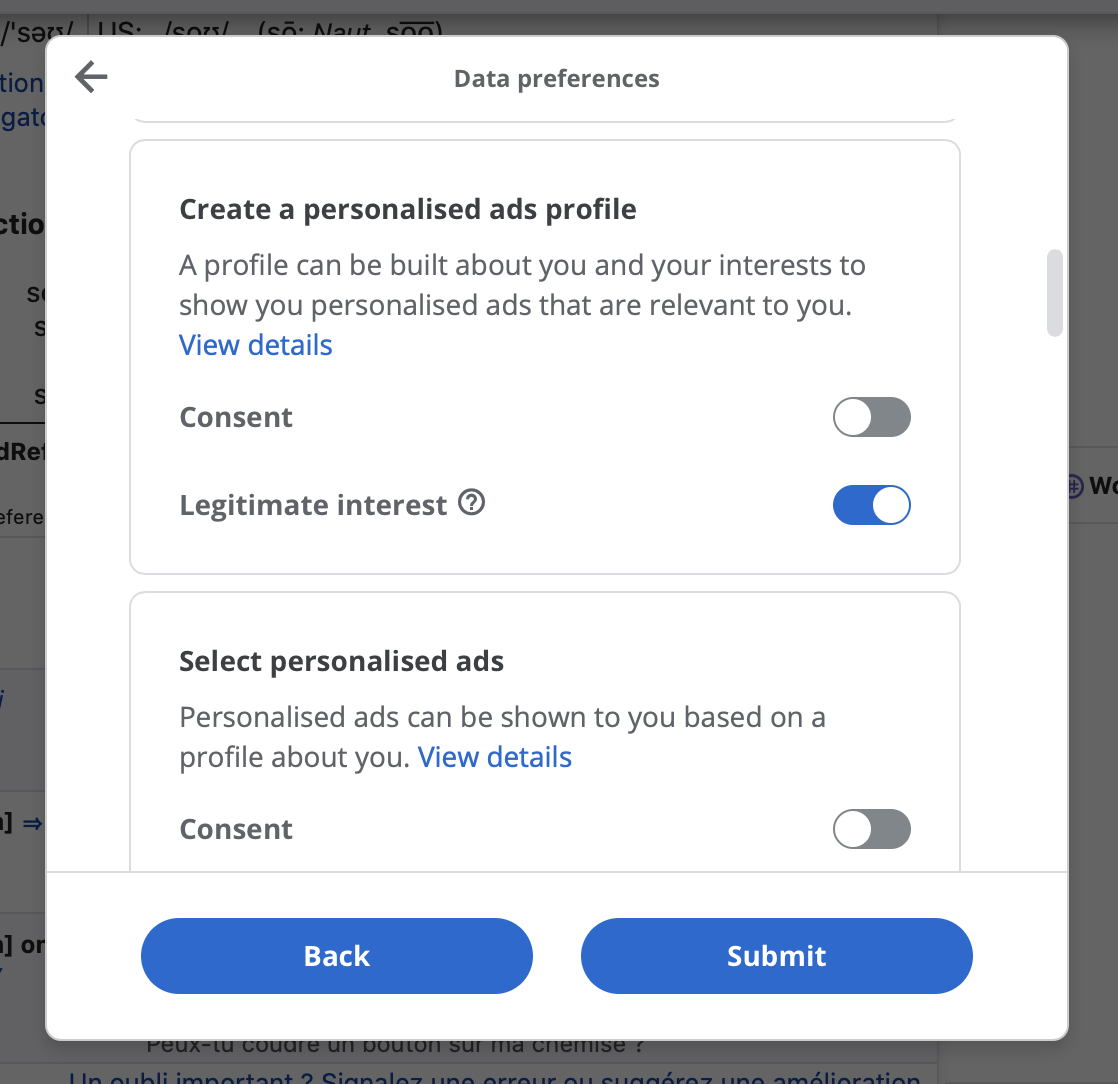1118x1084 pixels.
Task: Turn on Consent under Select personalised ads
Action: (x=871, y=829)
